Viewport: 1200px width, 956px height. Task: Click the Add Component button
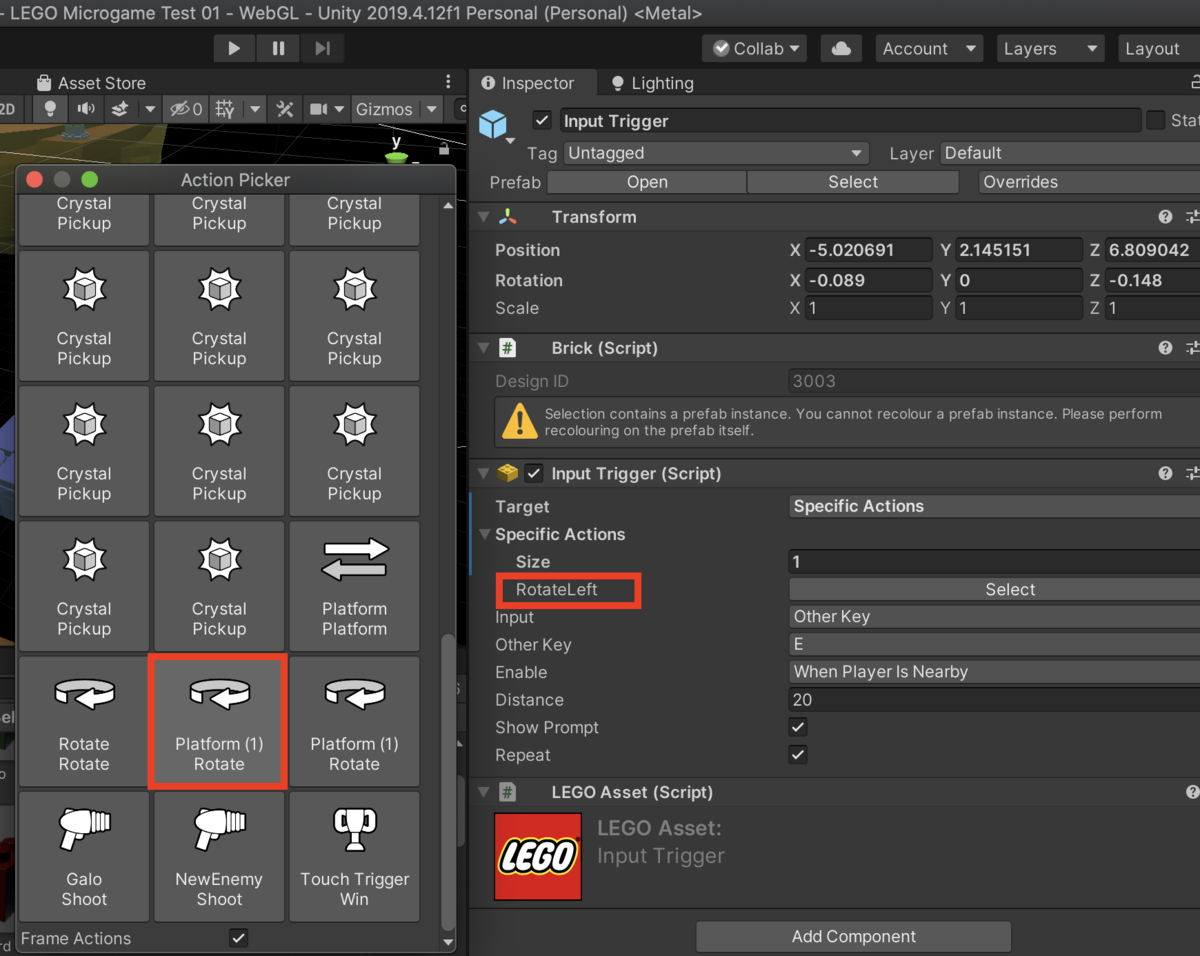click(x=853, y=937)
